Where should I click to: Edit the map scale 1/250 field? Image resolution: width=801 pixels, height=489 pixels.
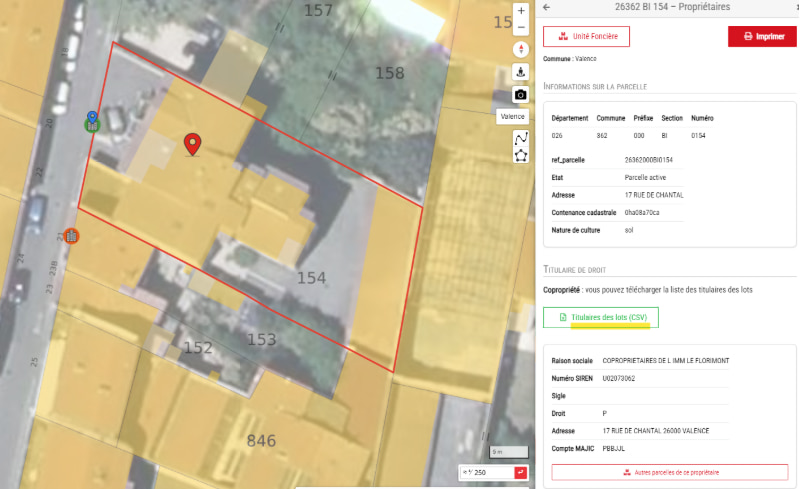click(487, 473)
